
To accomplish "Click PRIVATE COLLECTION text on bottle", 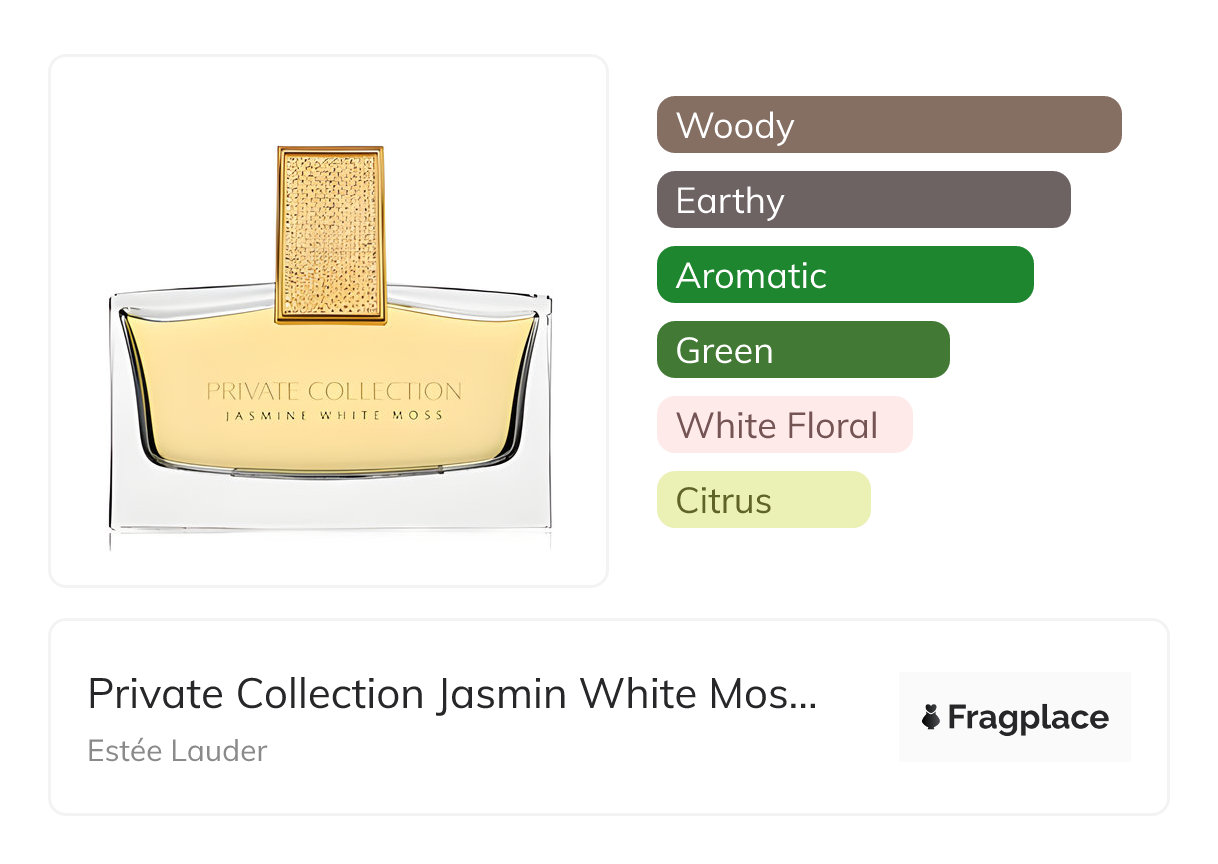I will point(334,391).
